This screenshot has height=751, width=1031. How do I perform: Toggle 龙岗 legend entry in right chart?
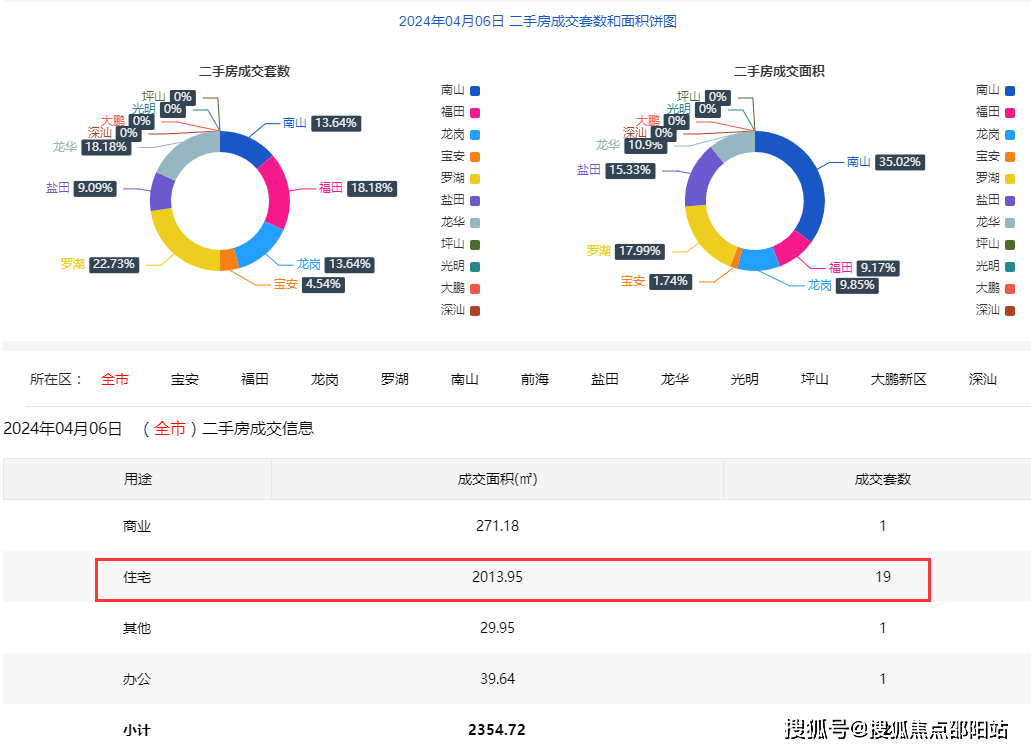[995, 135]
